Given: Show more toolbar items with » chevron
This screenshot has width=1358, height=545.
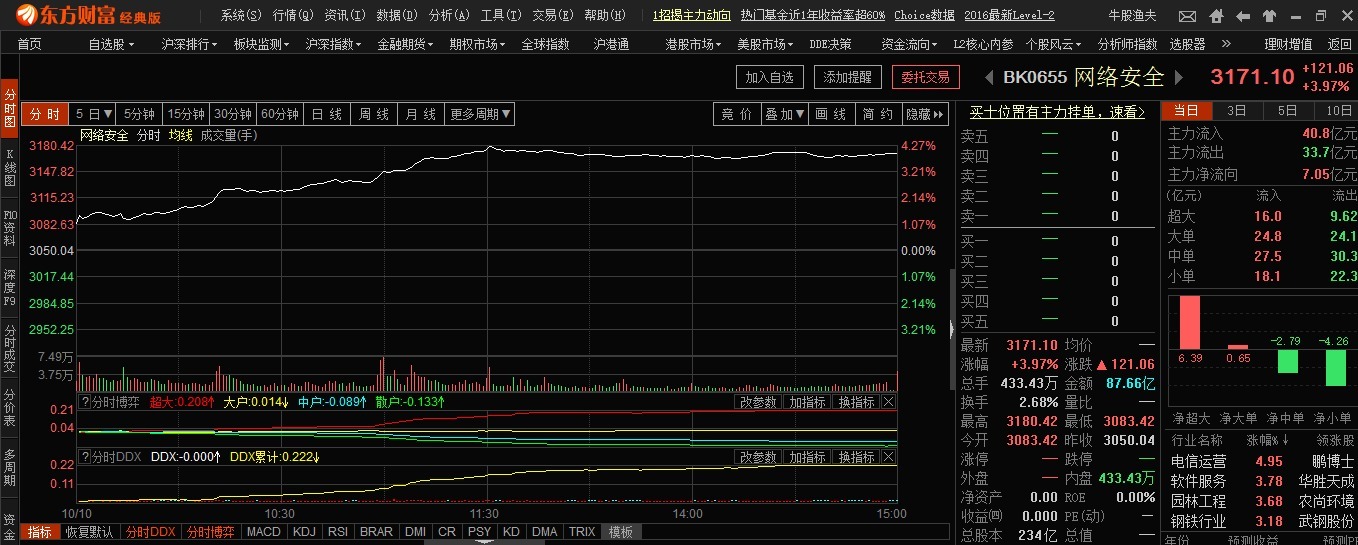Looking at the screenshot, I should [x=1227, y=44].
